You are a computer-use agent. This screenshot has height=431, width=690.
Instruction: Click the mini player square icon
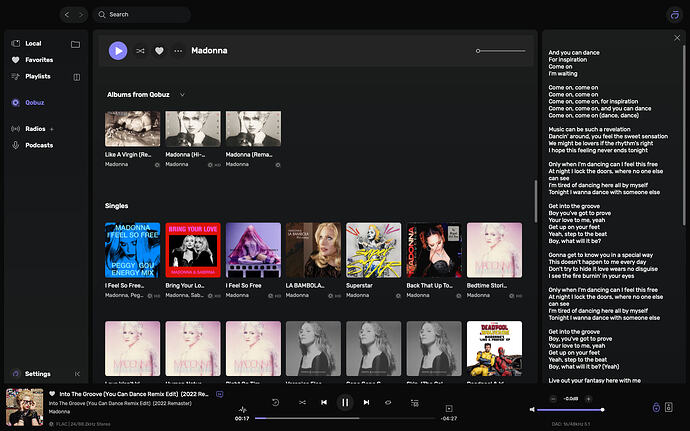pyautogui.click(x=449, y=409)
